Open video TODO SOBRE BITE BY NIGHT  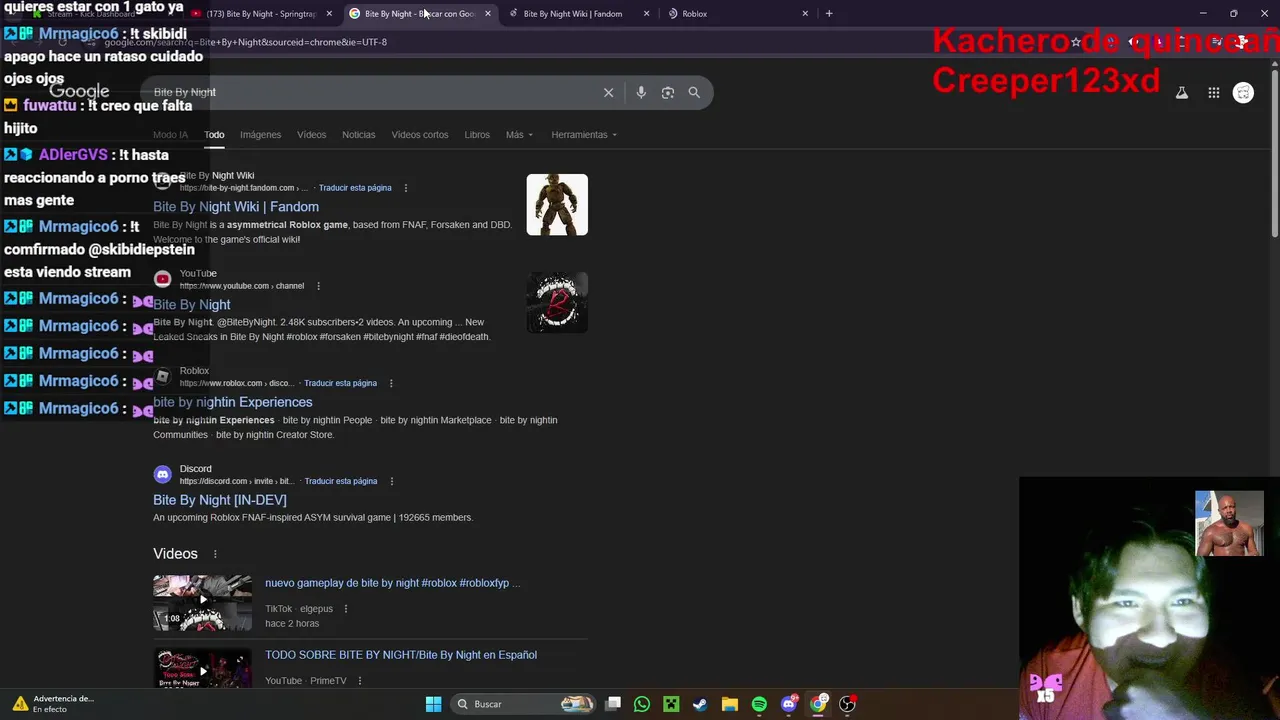[401, 655]
